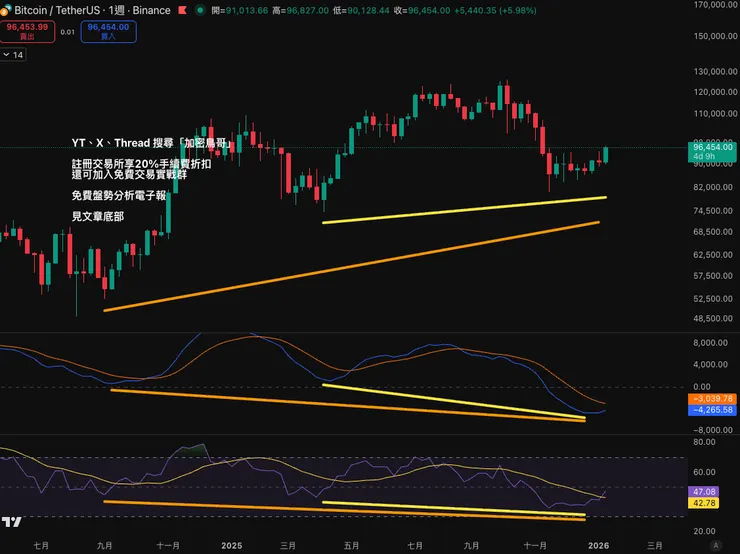Click the 高=96,827.00 high value
This screenshot has width=740, height=554.
(x=300, y=10)
